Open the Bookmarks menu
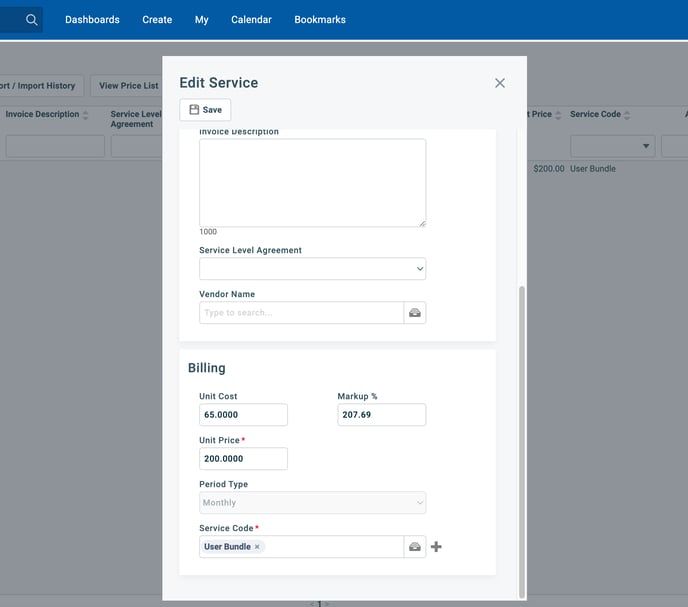Screen dimensions: 688x607 320,20
